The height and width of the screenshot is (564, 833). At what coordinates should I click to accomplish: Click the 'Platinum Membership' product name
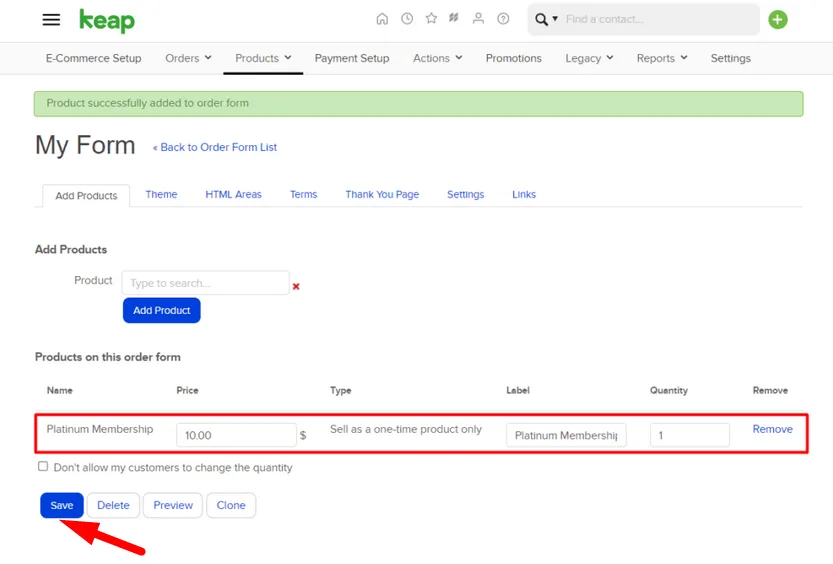click(x=100, y=429)
